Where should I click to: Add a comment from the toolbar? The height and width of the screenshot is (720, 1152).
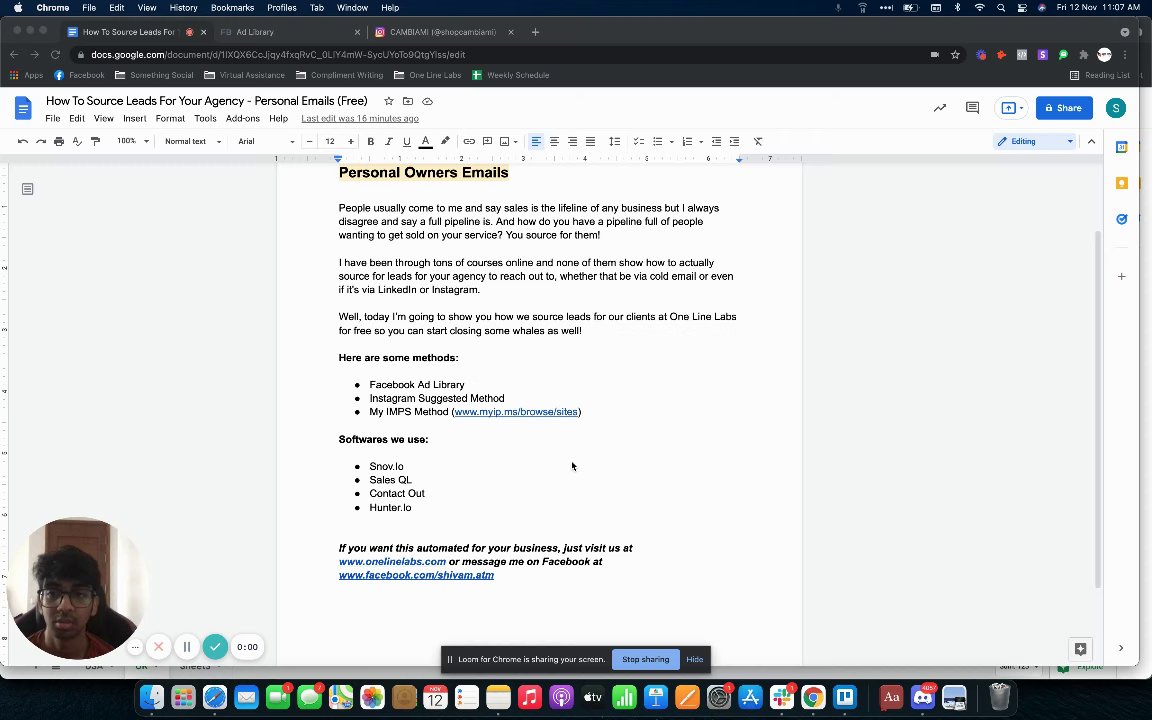(487, 141)
